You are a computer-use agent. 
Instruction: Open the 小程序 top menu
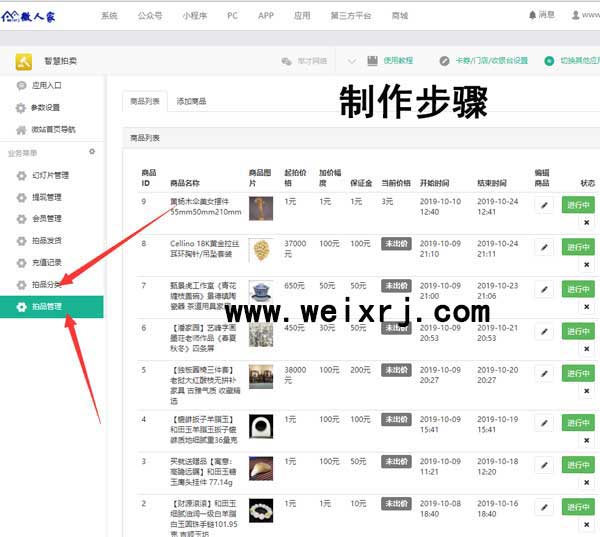pyautogui.click(x=194, y=16)
